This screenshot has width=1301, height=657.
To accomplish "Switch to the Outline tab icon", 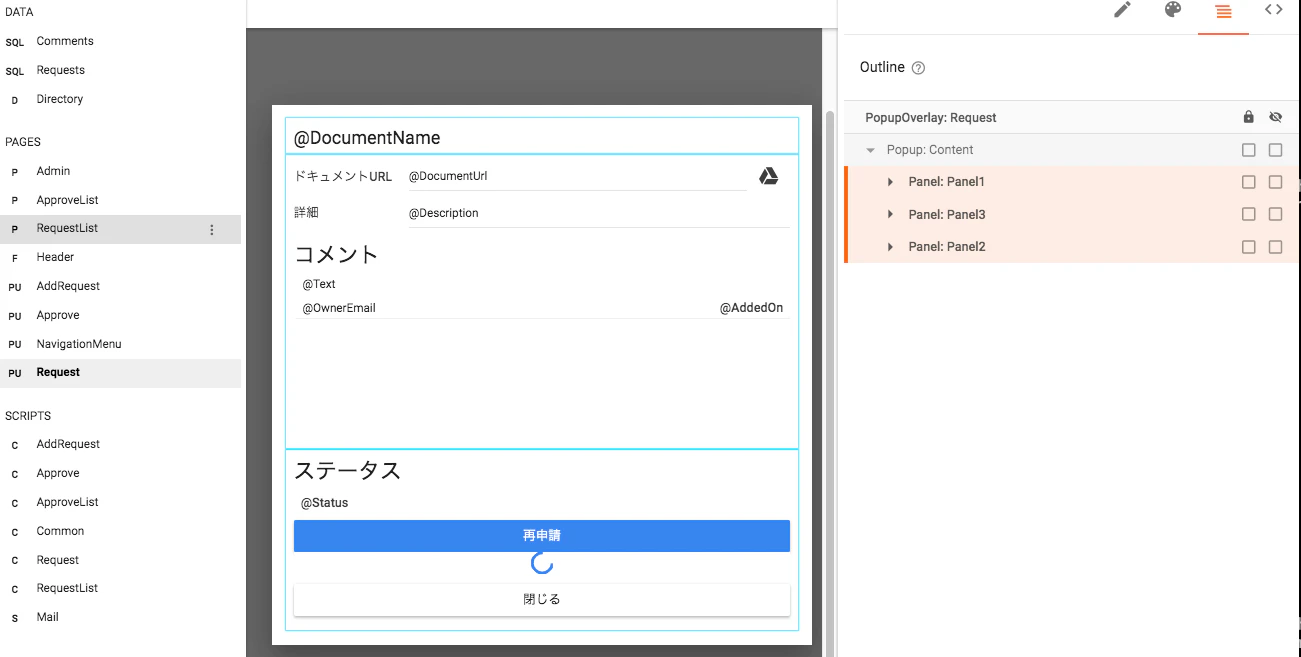I will tap(1223, 11).
